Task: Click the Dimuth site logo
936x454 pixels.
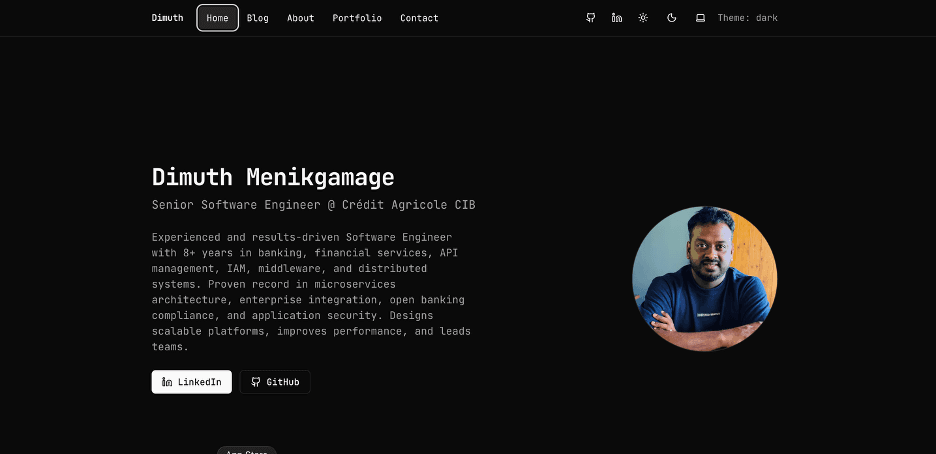Action: pyautogui.click(x=167, y=18)
